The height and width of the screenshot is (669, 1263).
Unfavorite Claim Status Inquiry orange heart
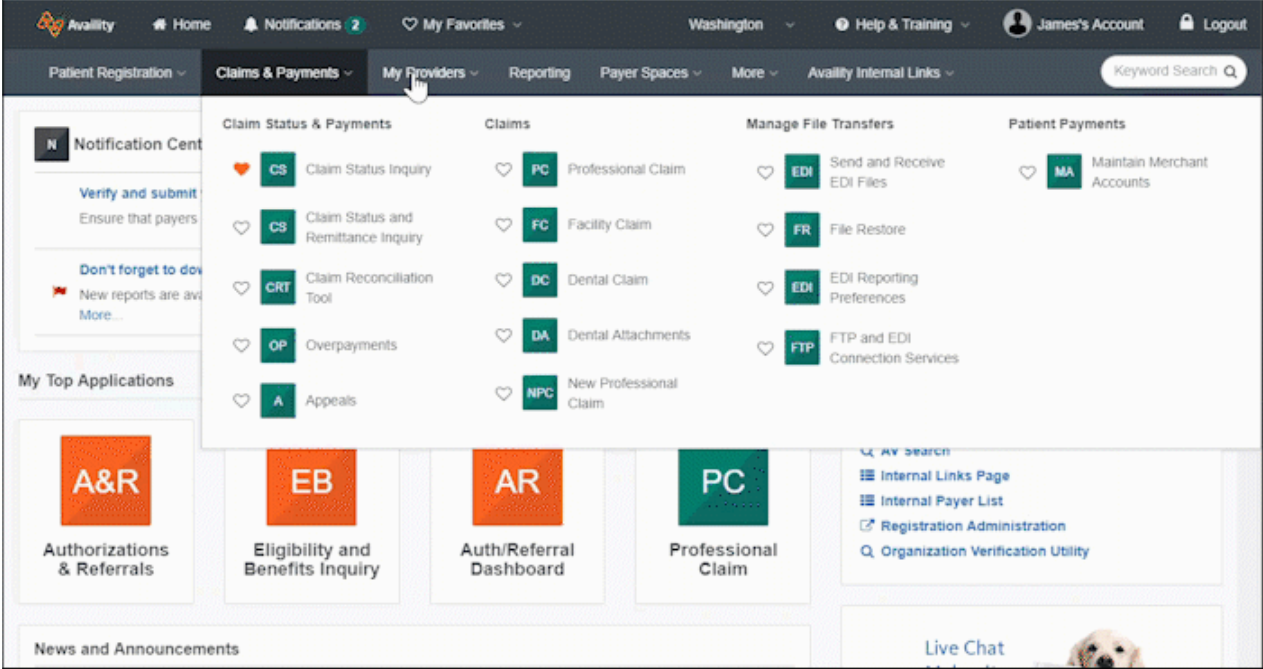click(241, 170)
